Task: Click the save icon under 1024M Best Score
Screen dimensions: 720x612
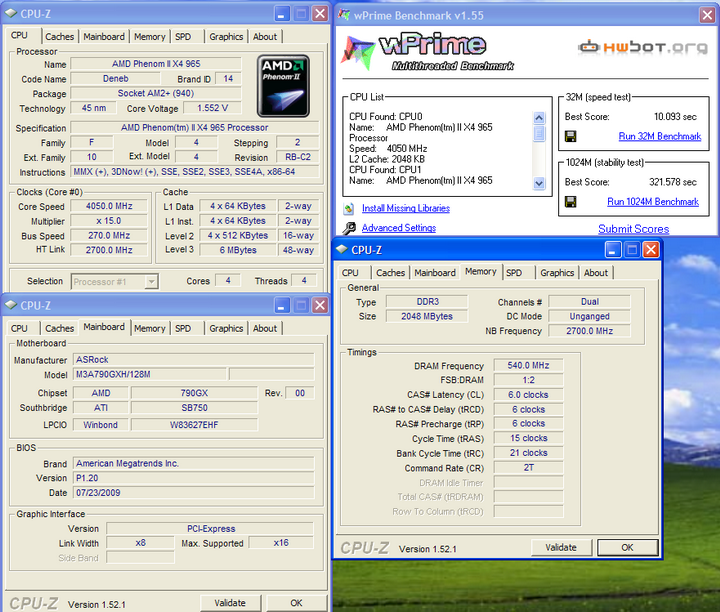Action: [570, 202]
